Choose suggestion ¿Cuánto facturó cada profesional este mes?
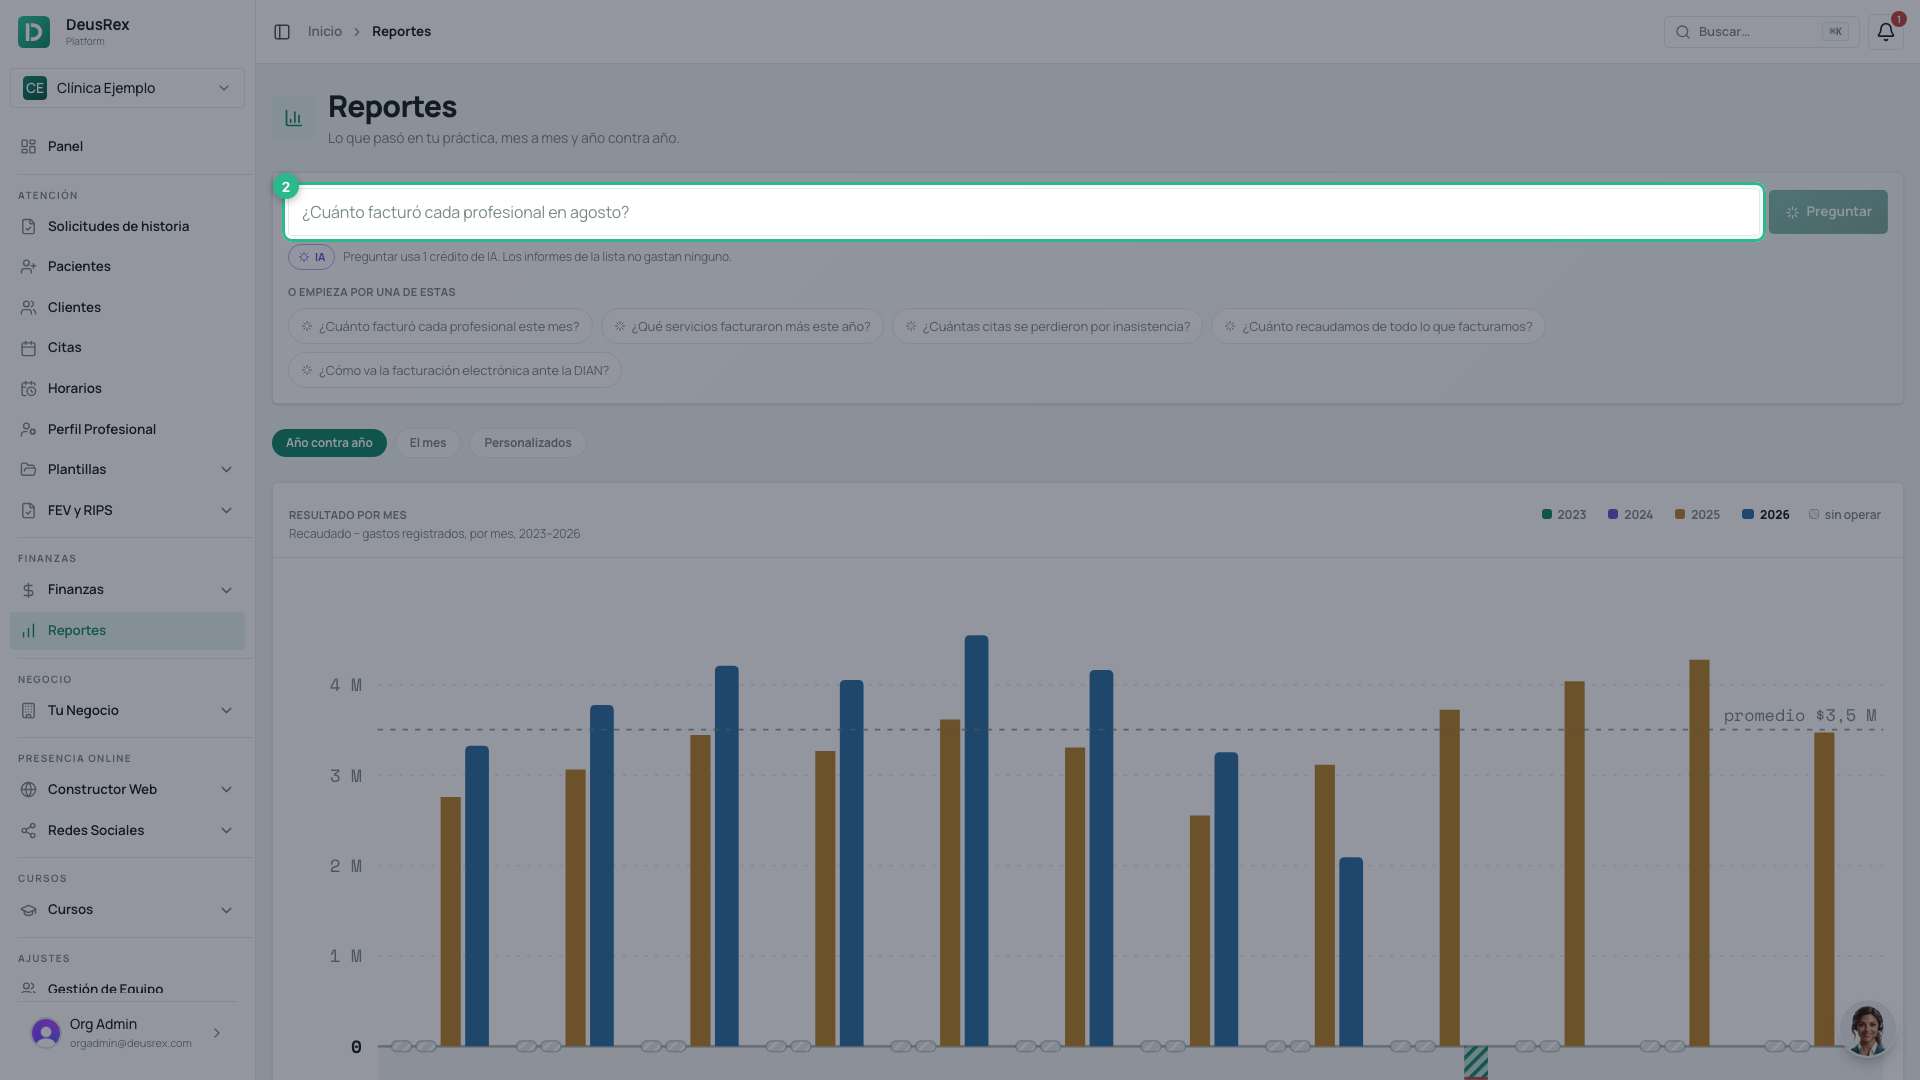The height and width of the screenshot is (1080, 1920). [x=440, y=327]
